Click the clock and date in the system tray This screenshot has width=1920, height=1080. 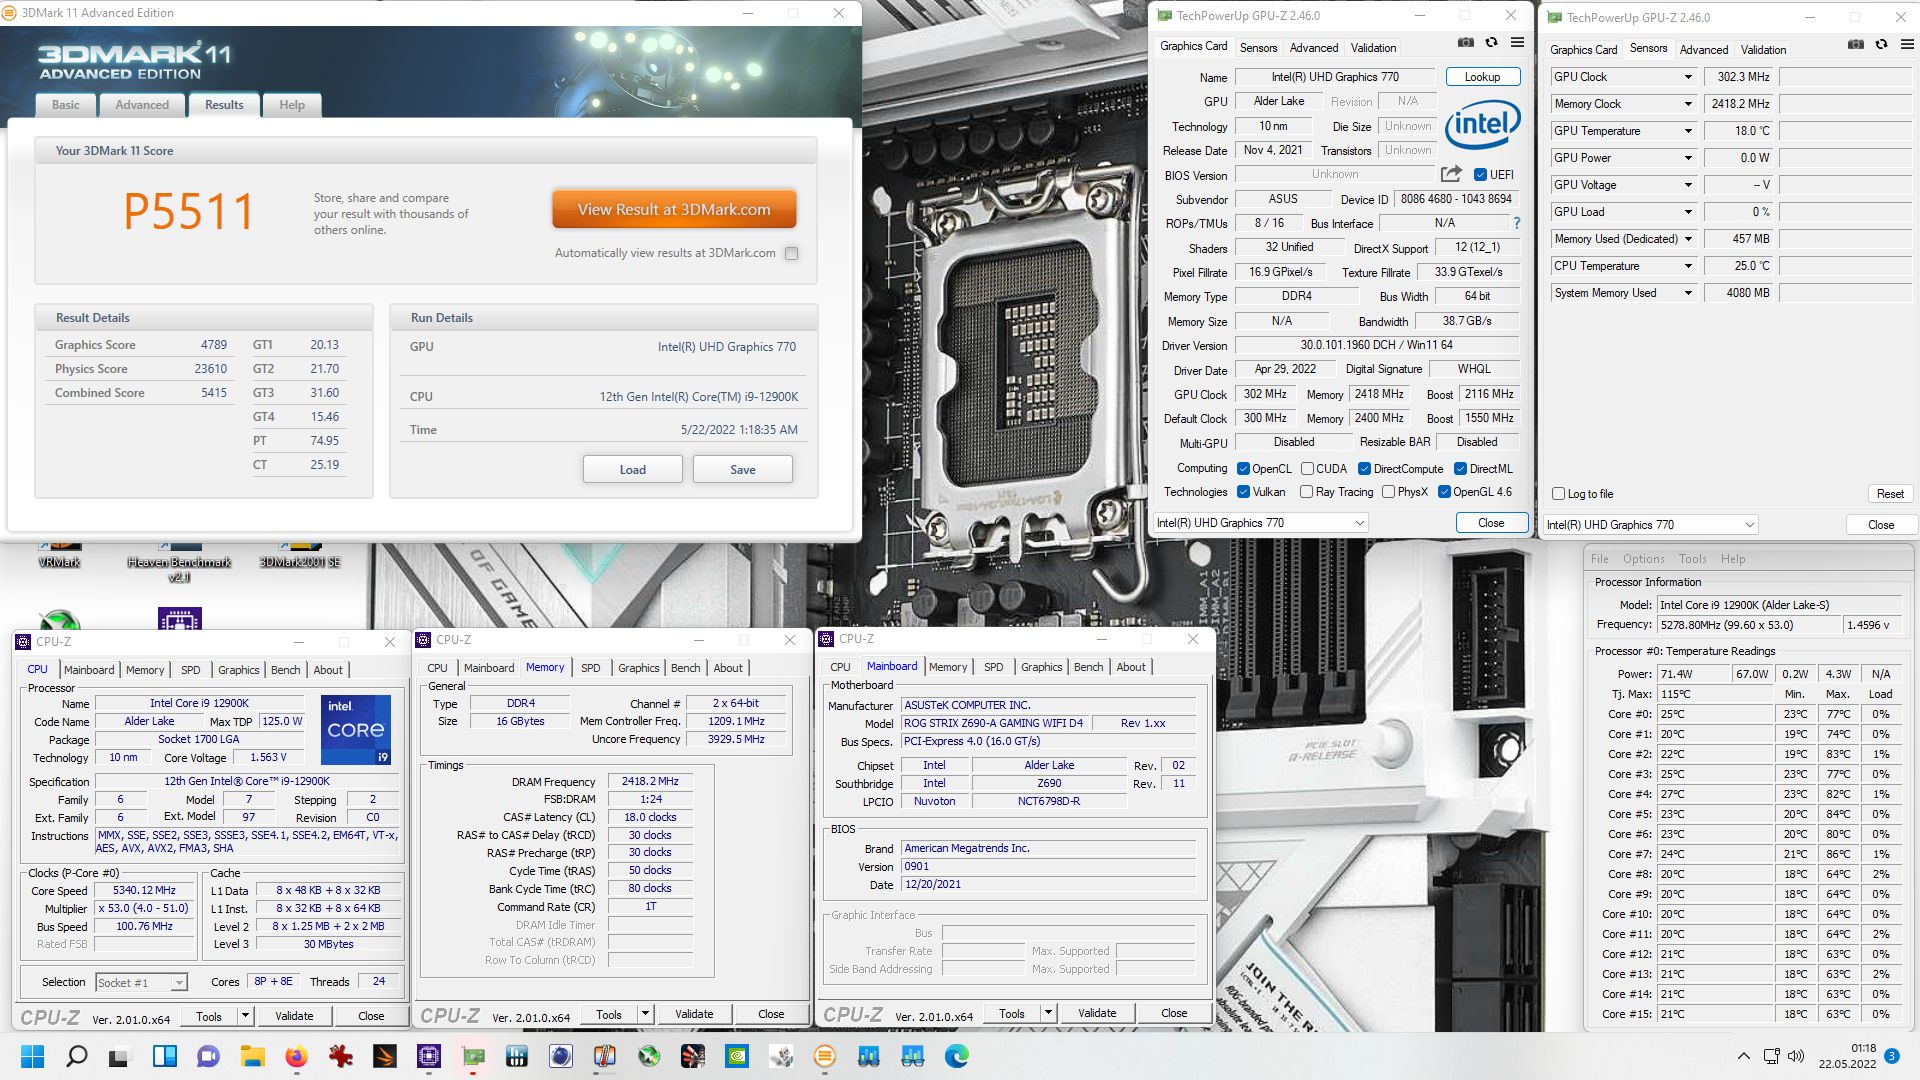point(1848,1056)
